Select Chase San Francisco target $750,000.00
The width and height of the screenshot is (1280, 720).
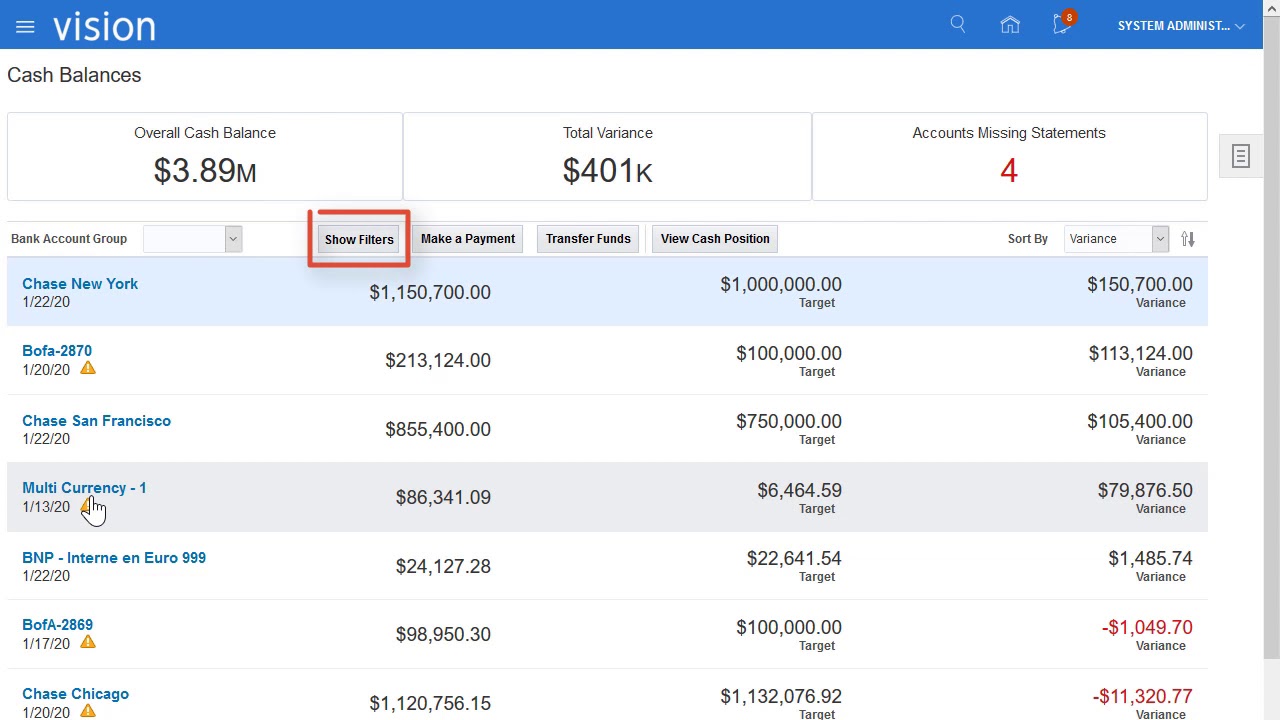(789, 421)
